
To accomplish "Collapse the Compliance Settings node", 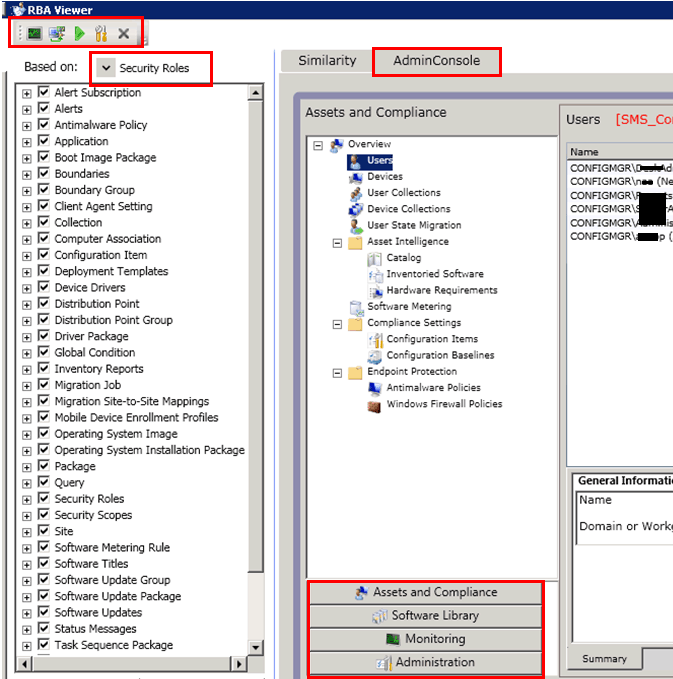I will (337, 324).
